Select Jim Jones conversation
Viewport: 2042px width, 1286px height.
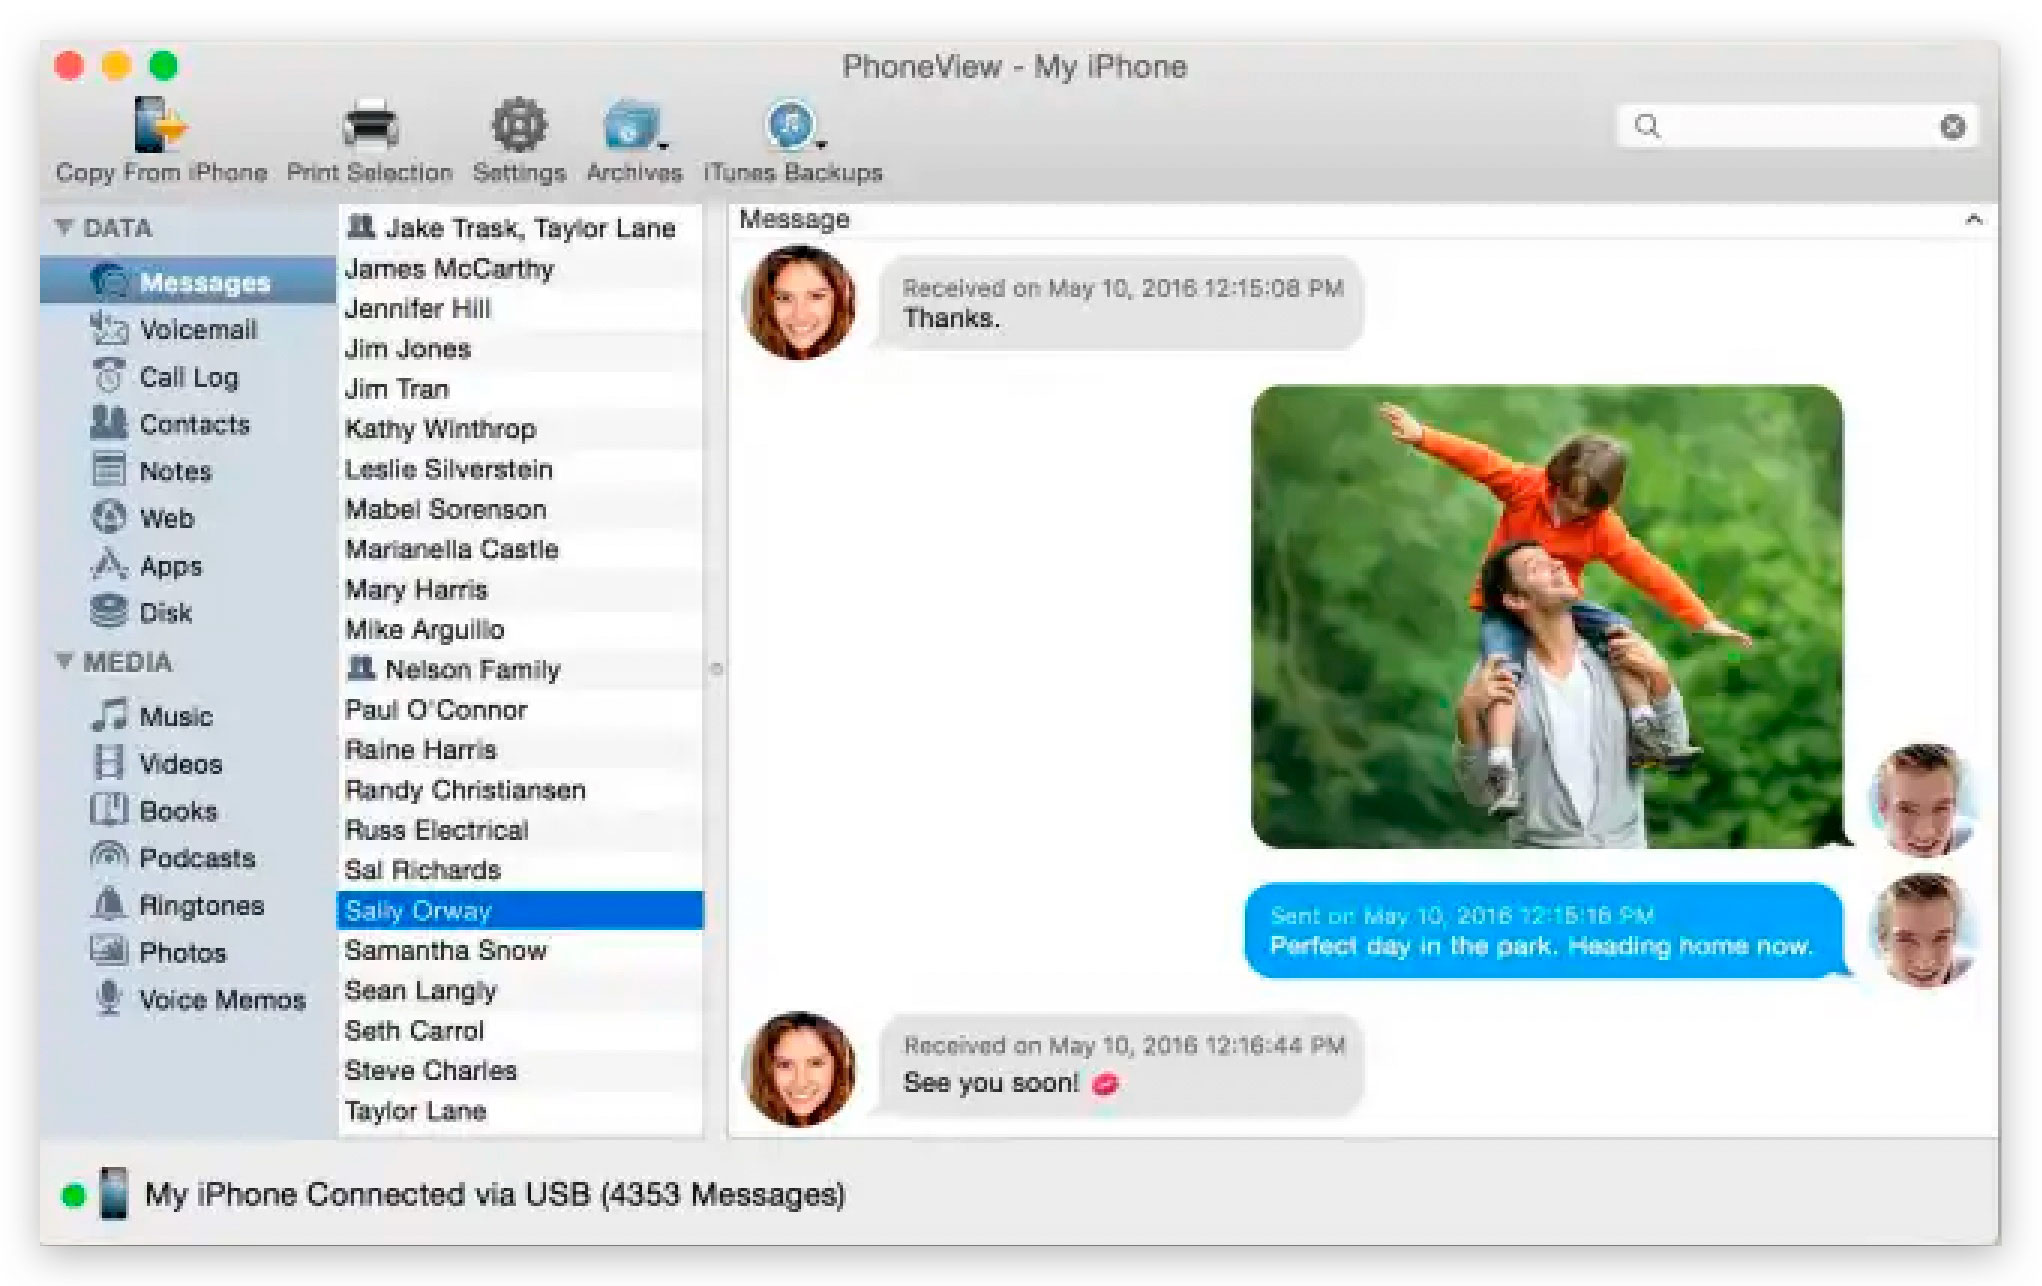click(520, 348)
